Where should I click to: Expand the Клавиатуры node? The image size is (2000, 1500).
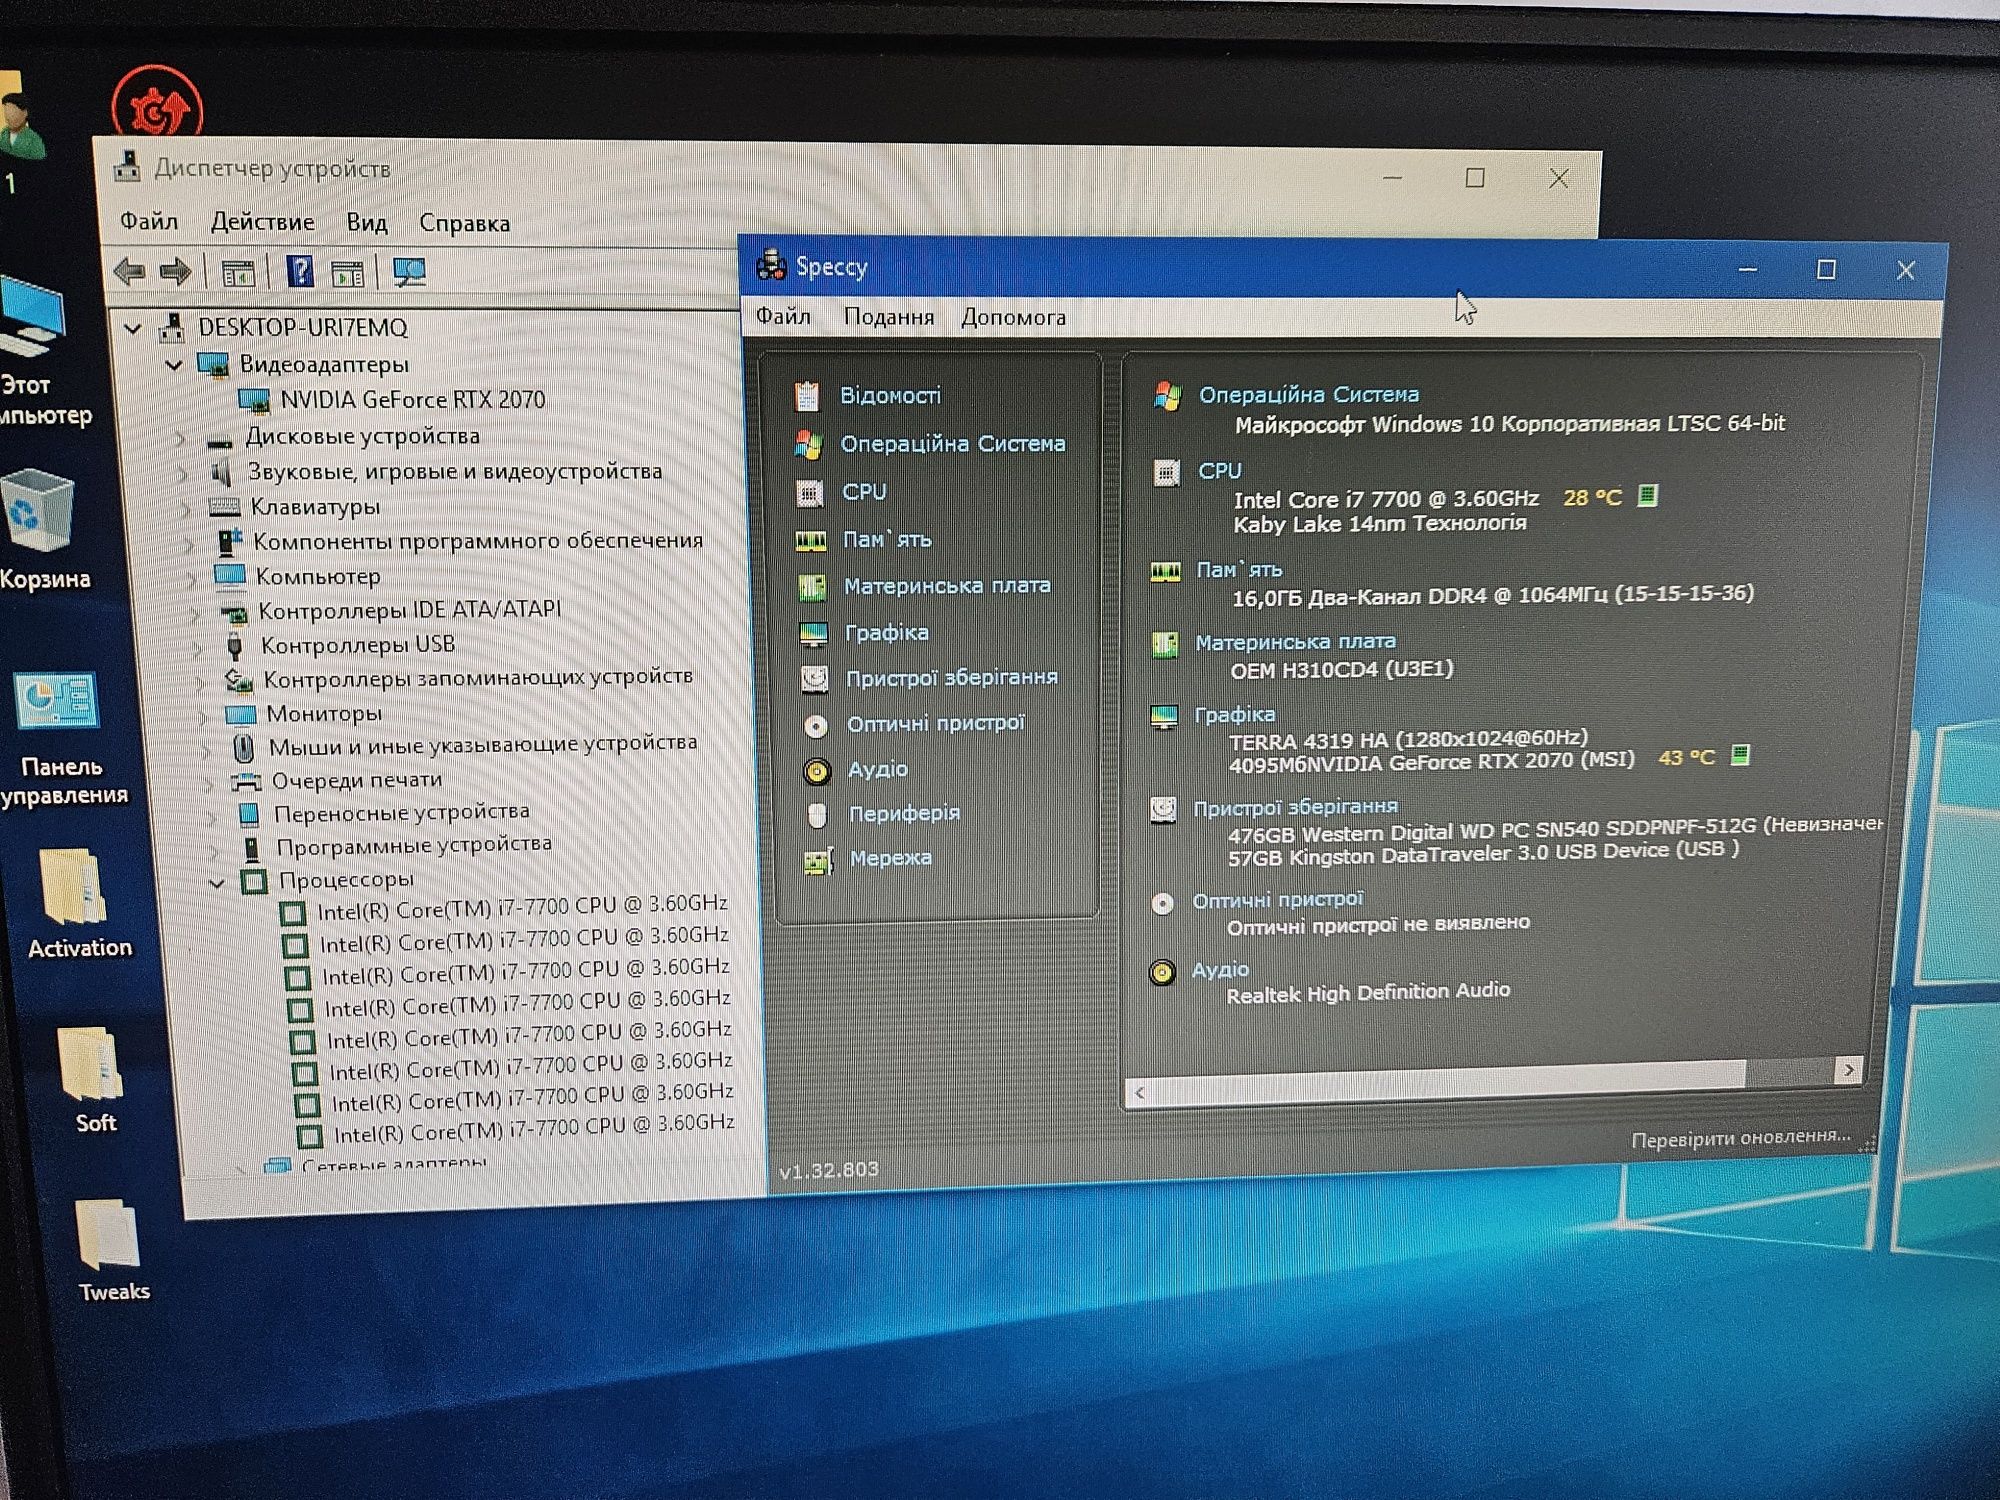(x=187, y=508)
